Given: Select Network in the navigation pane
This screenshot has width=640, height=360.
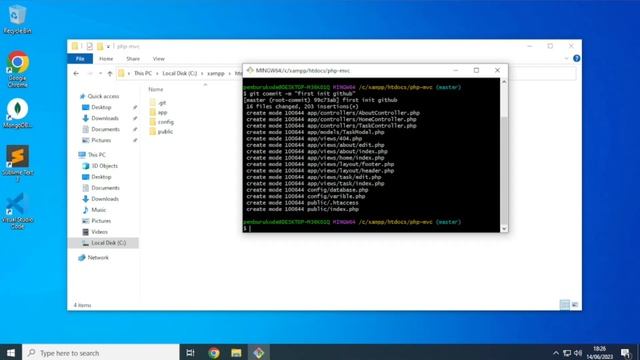Looking at the screenshot, I should (x=98, y=258).
